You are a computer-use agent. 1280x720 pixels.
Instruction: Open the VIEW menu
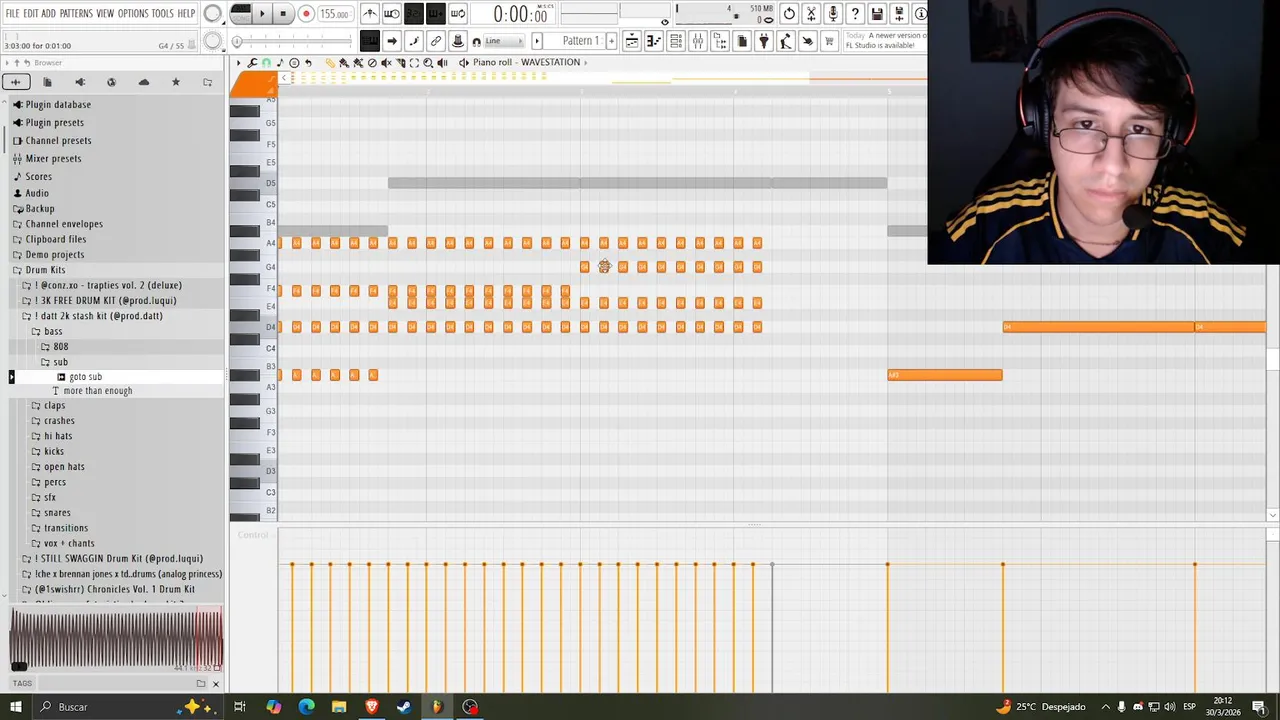105,14
